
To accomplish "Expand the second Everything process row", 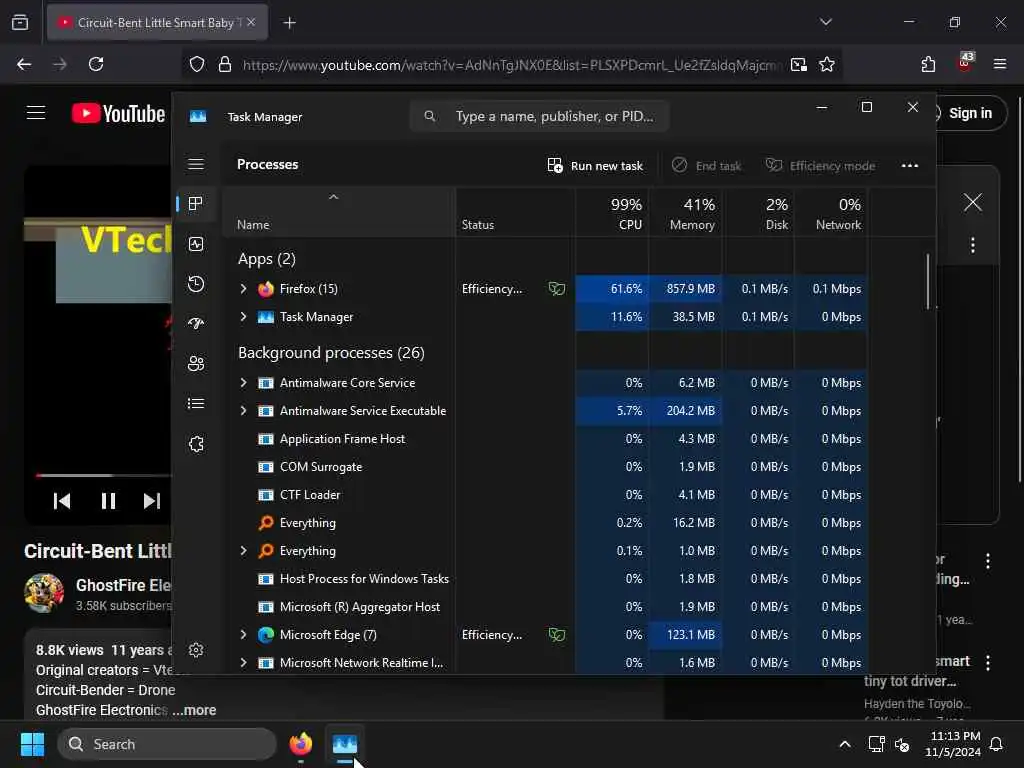I will (x=244, y=551).
